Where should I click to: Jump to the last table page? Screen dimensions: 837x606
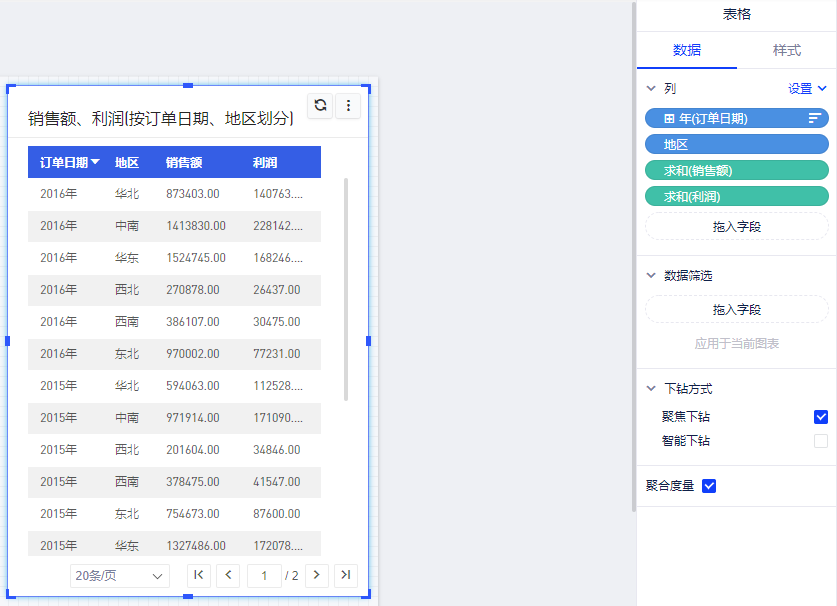pos(346,575)
